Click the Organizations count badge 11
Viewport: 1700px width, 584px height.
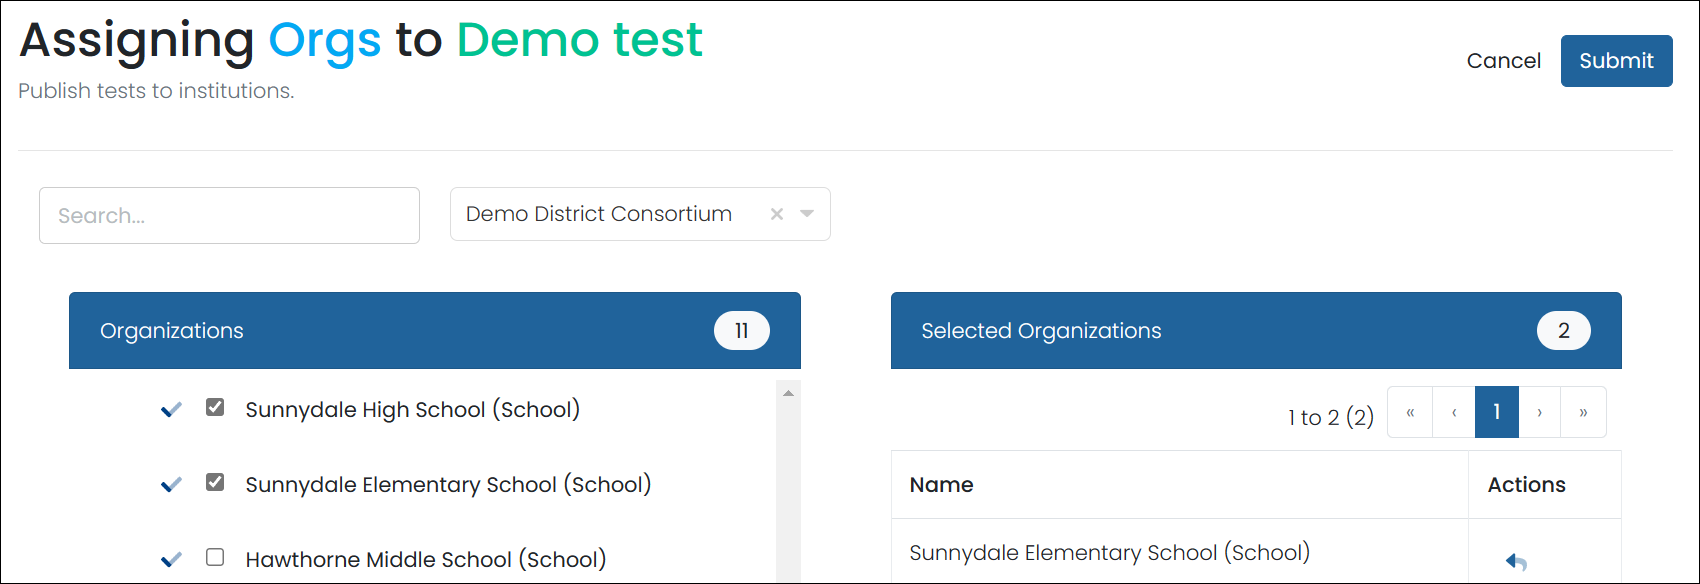[x=741, y=331]
